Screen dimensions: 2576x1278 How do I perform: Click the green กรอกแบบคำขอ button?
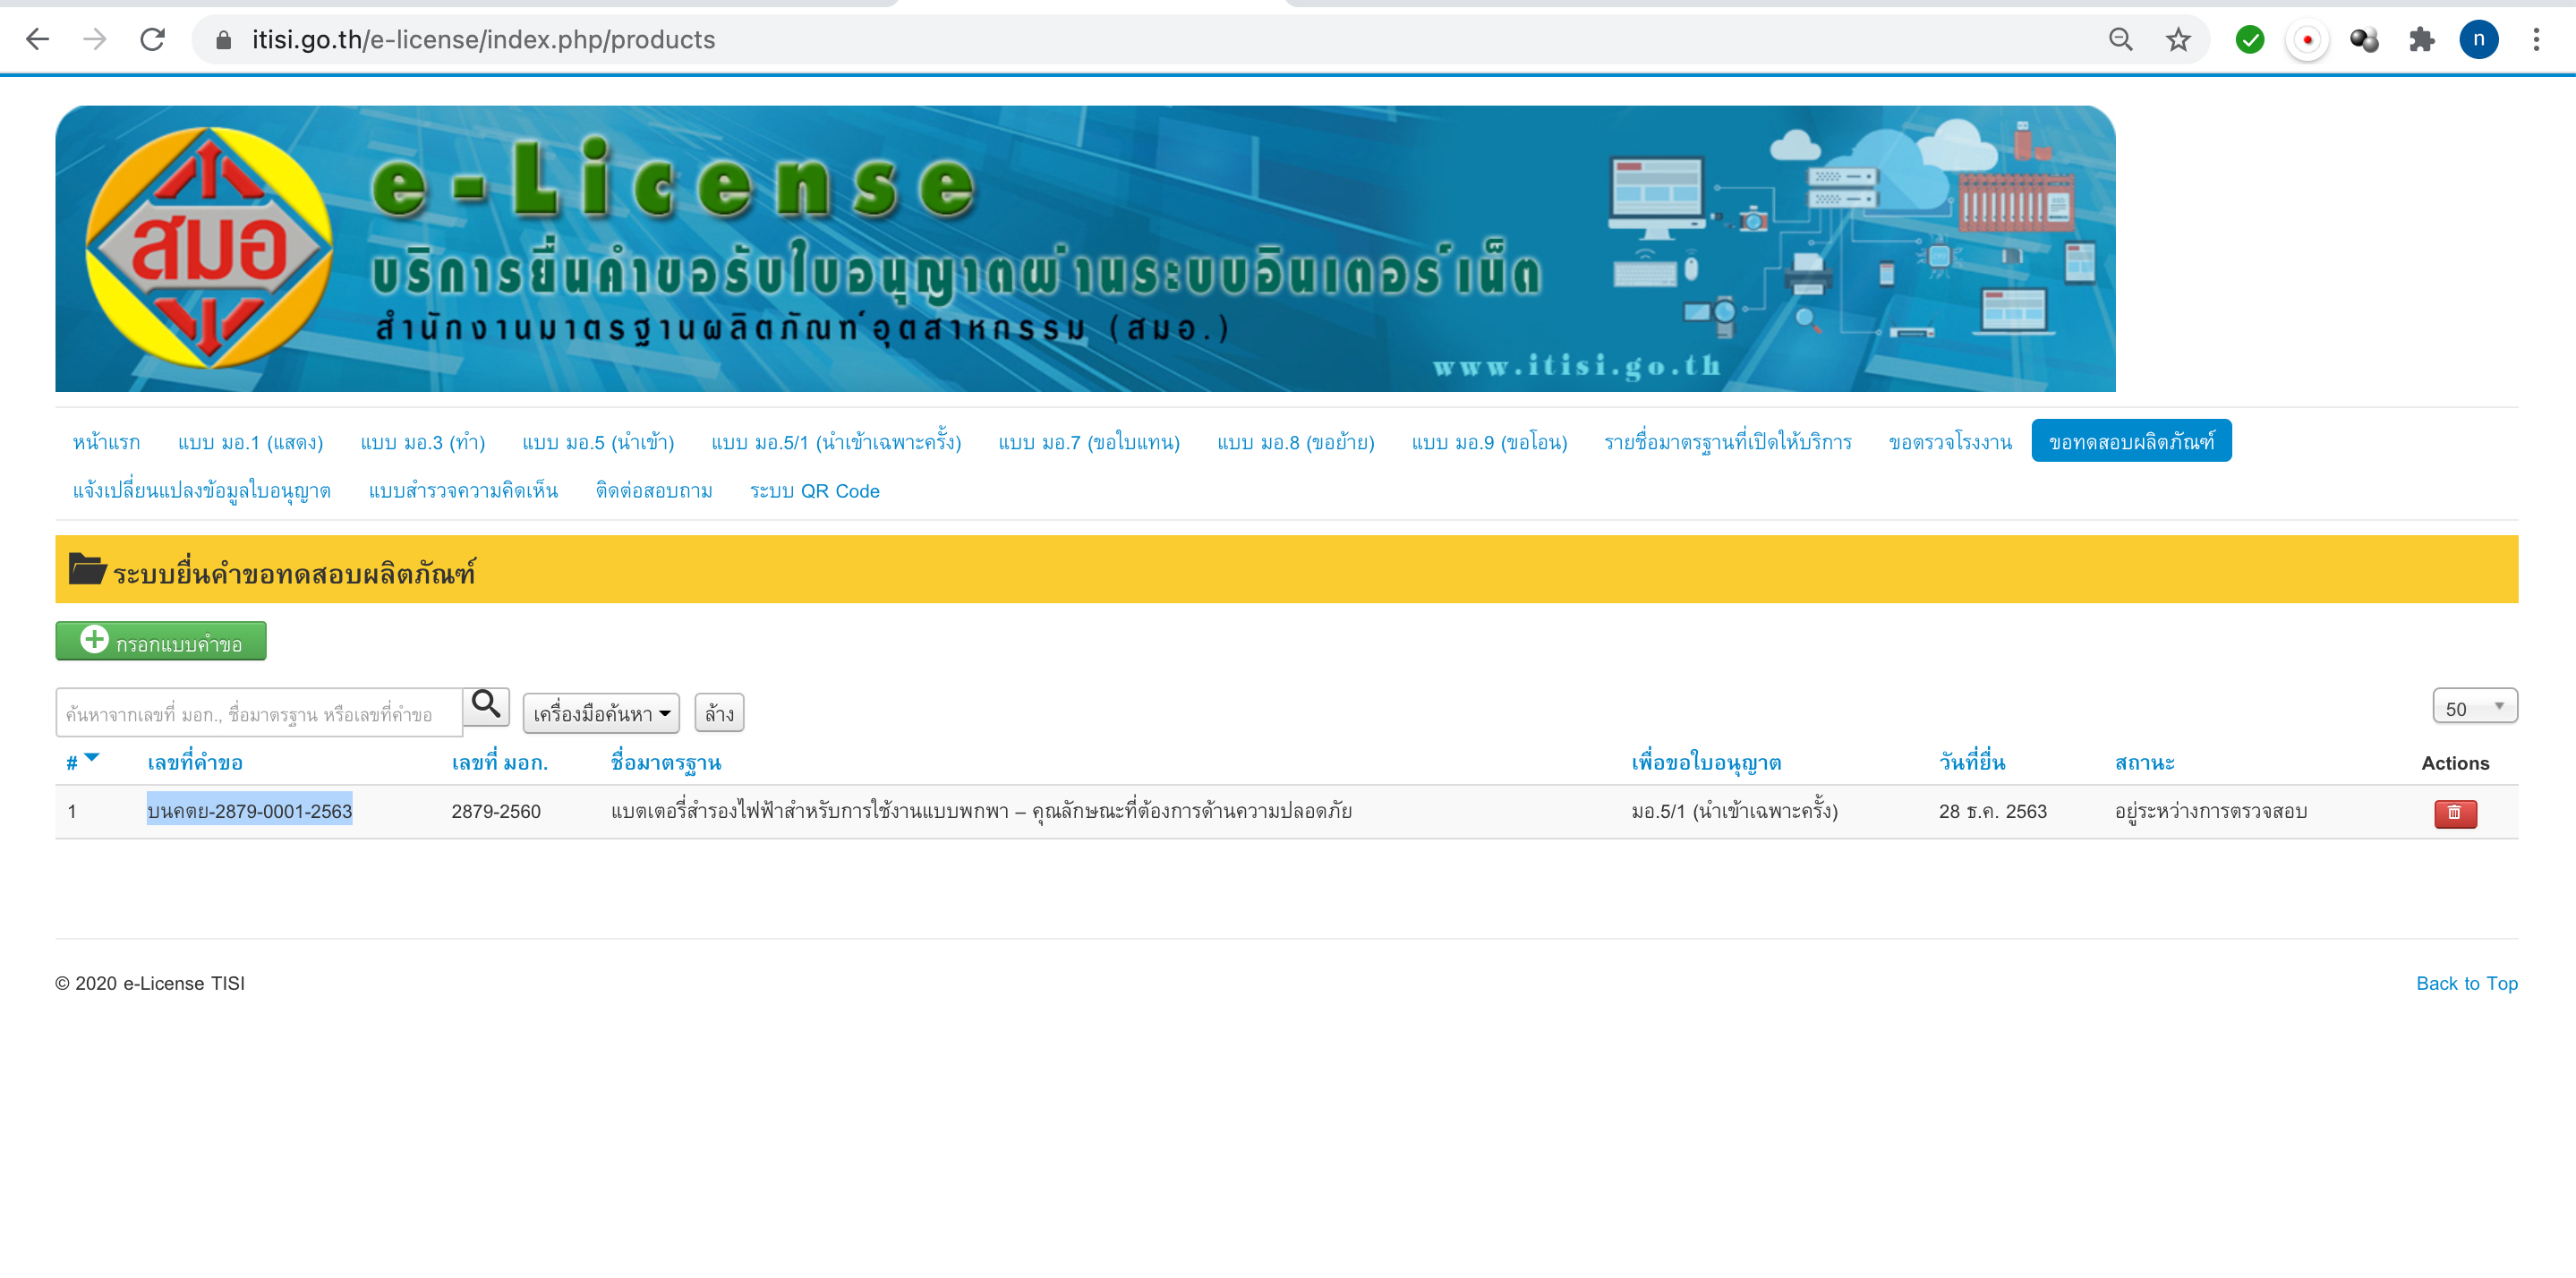[161, 641]
